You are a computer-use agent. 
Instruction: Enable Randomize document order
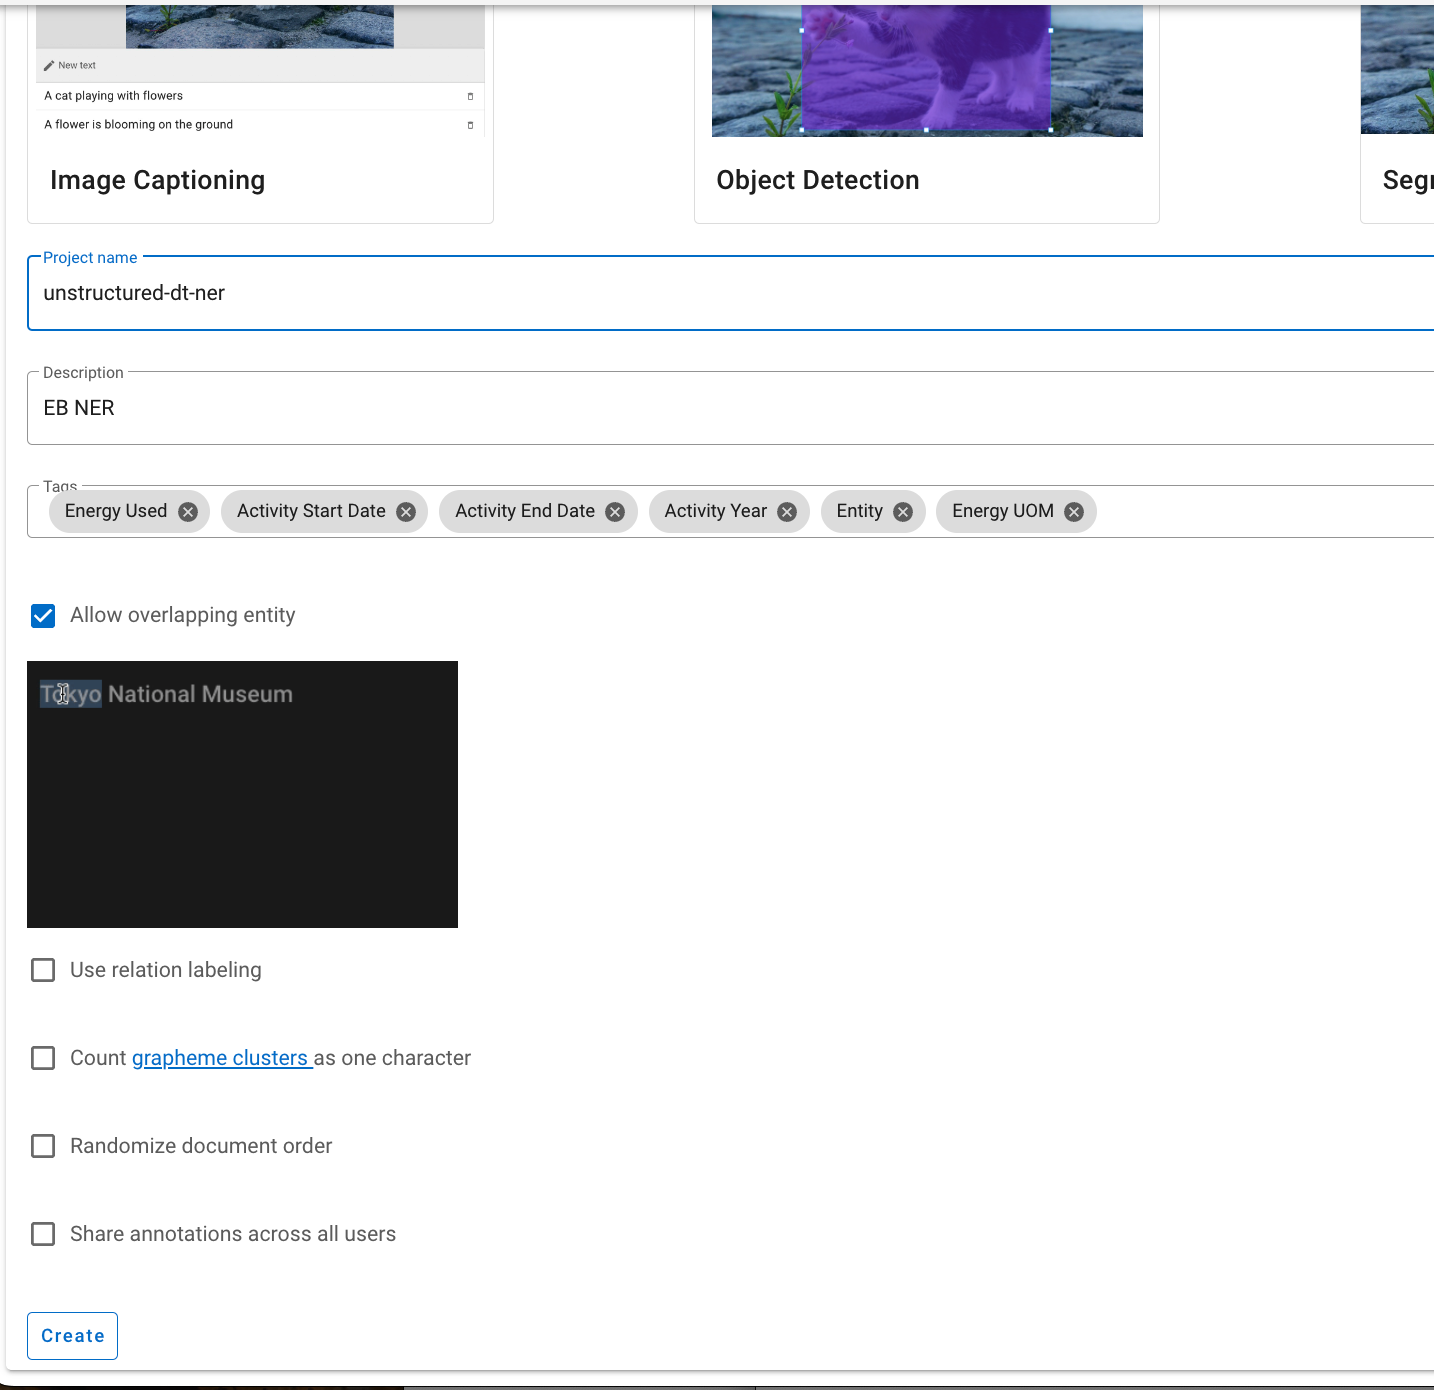(43, 1146)
